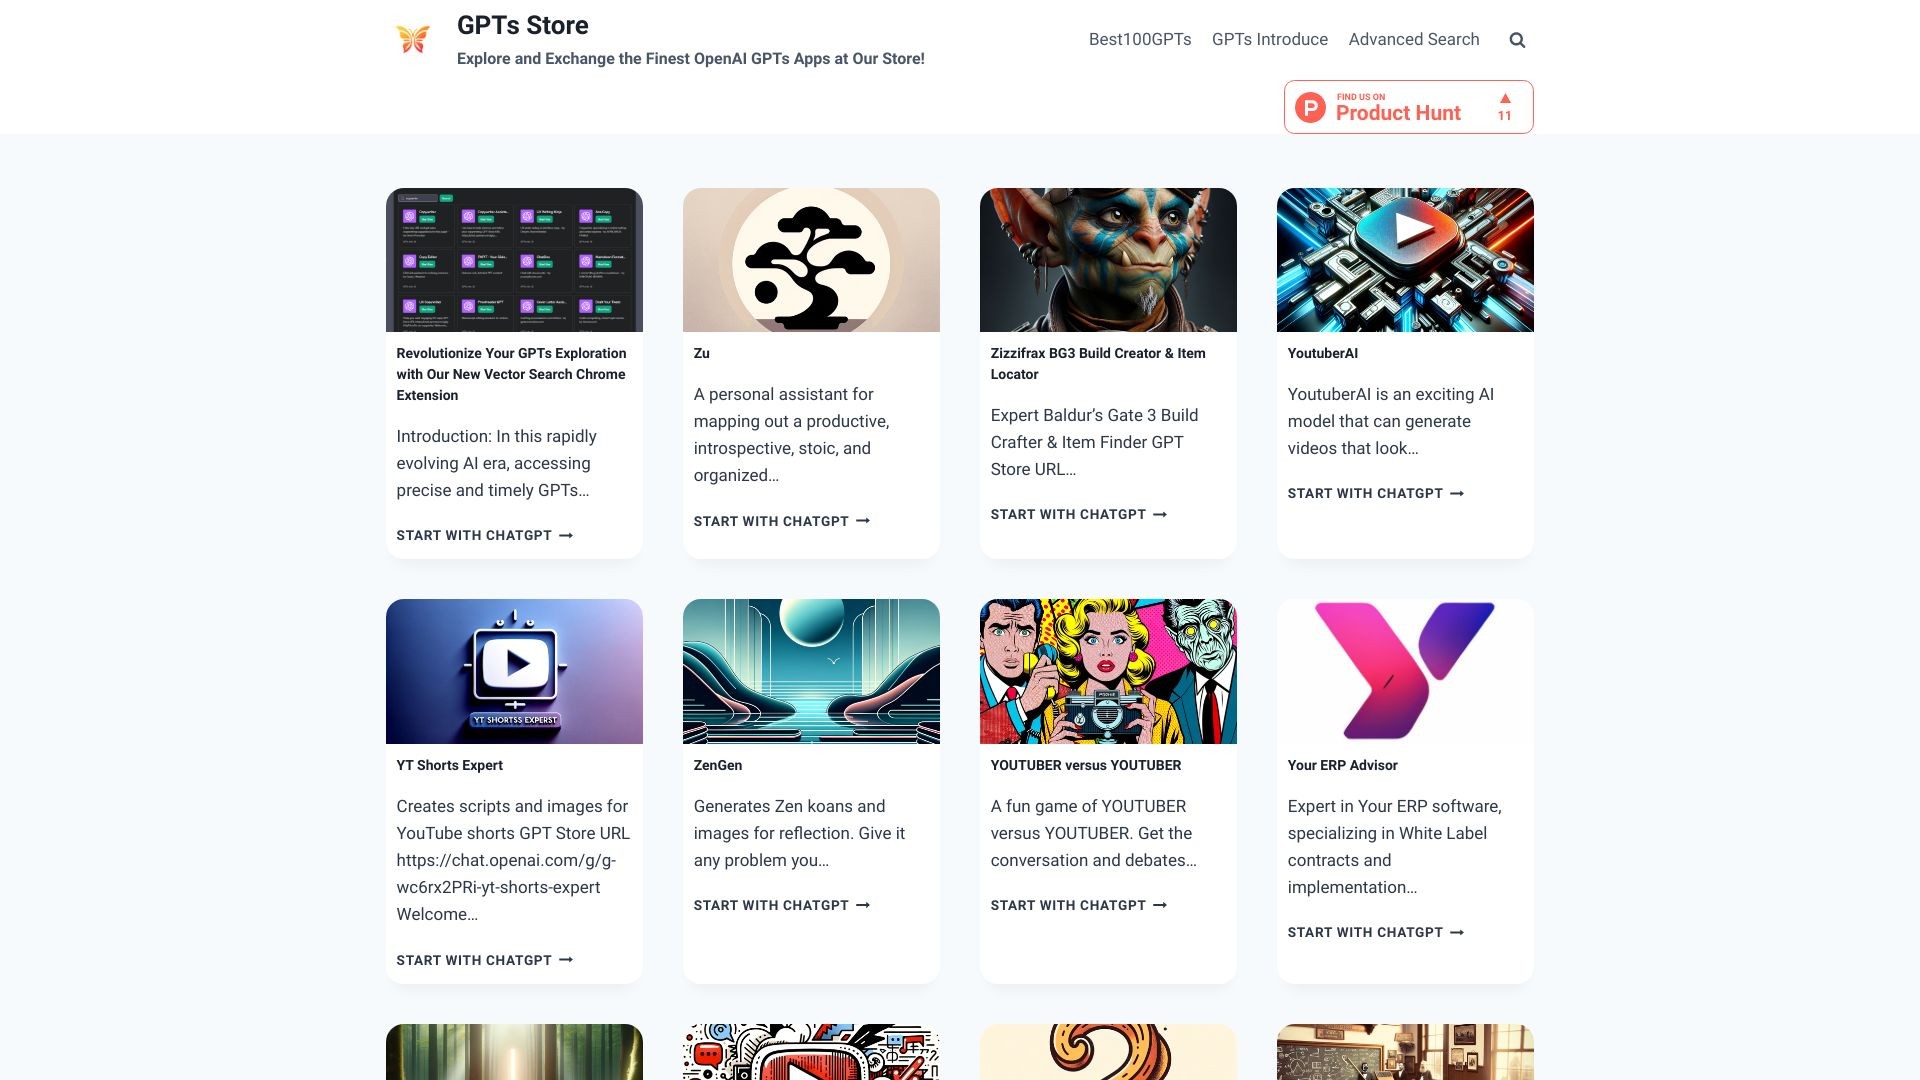The height and width of the screenshot is (1080, 1920).
Task: Click the butterfly GPTs Store logo
Action: (412, 39)
